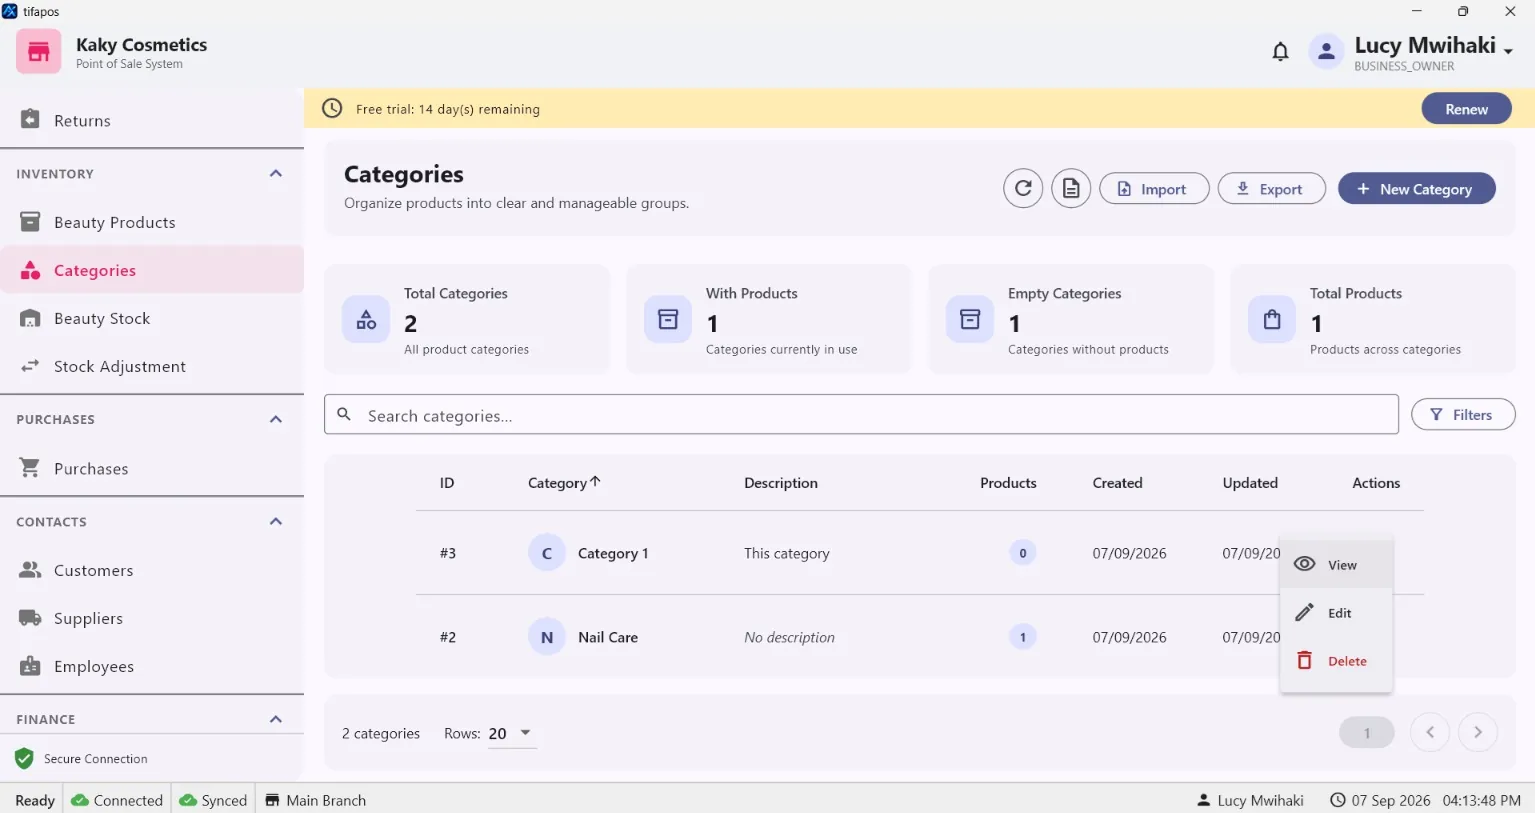Click the '2 categories' count text
Image resolution: width=1535 pixels, height=813 pixels.
coord(381,733)
